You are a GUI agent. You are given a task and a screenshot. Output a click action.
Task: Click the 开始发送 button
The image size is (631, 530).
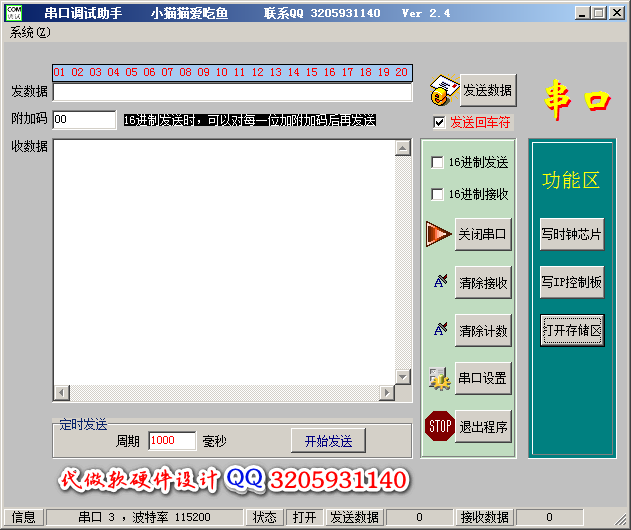point(328,441)
